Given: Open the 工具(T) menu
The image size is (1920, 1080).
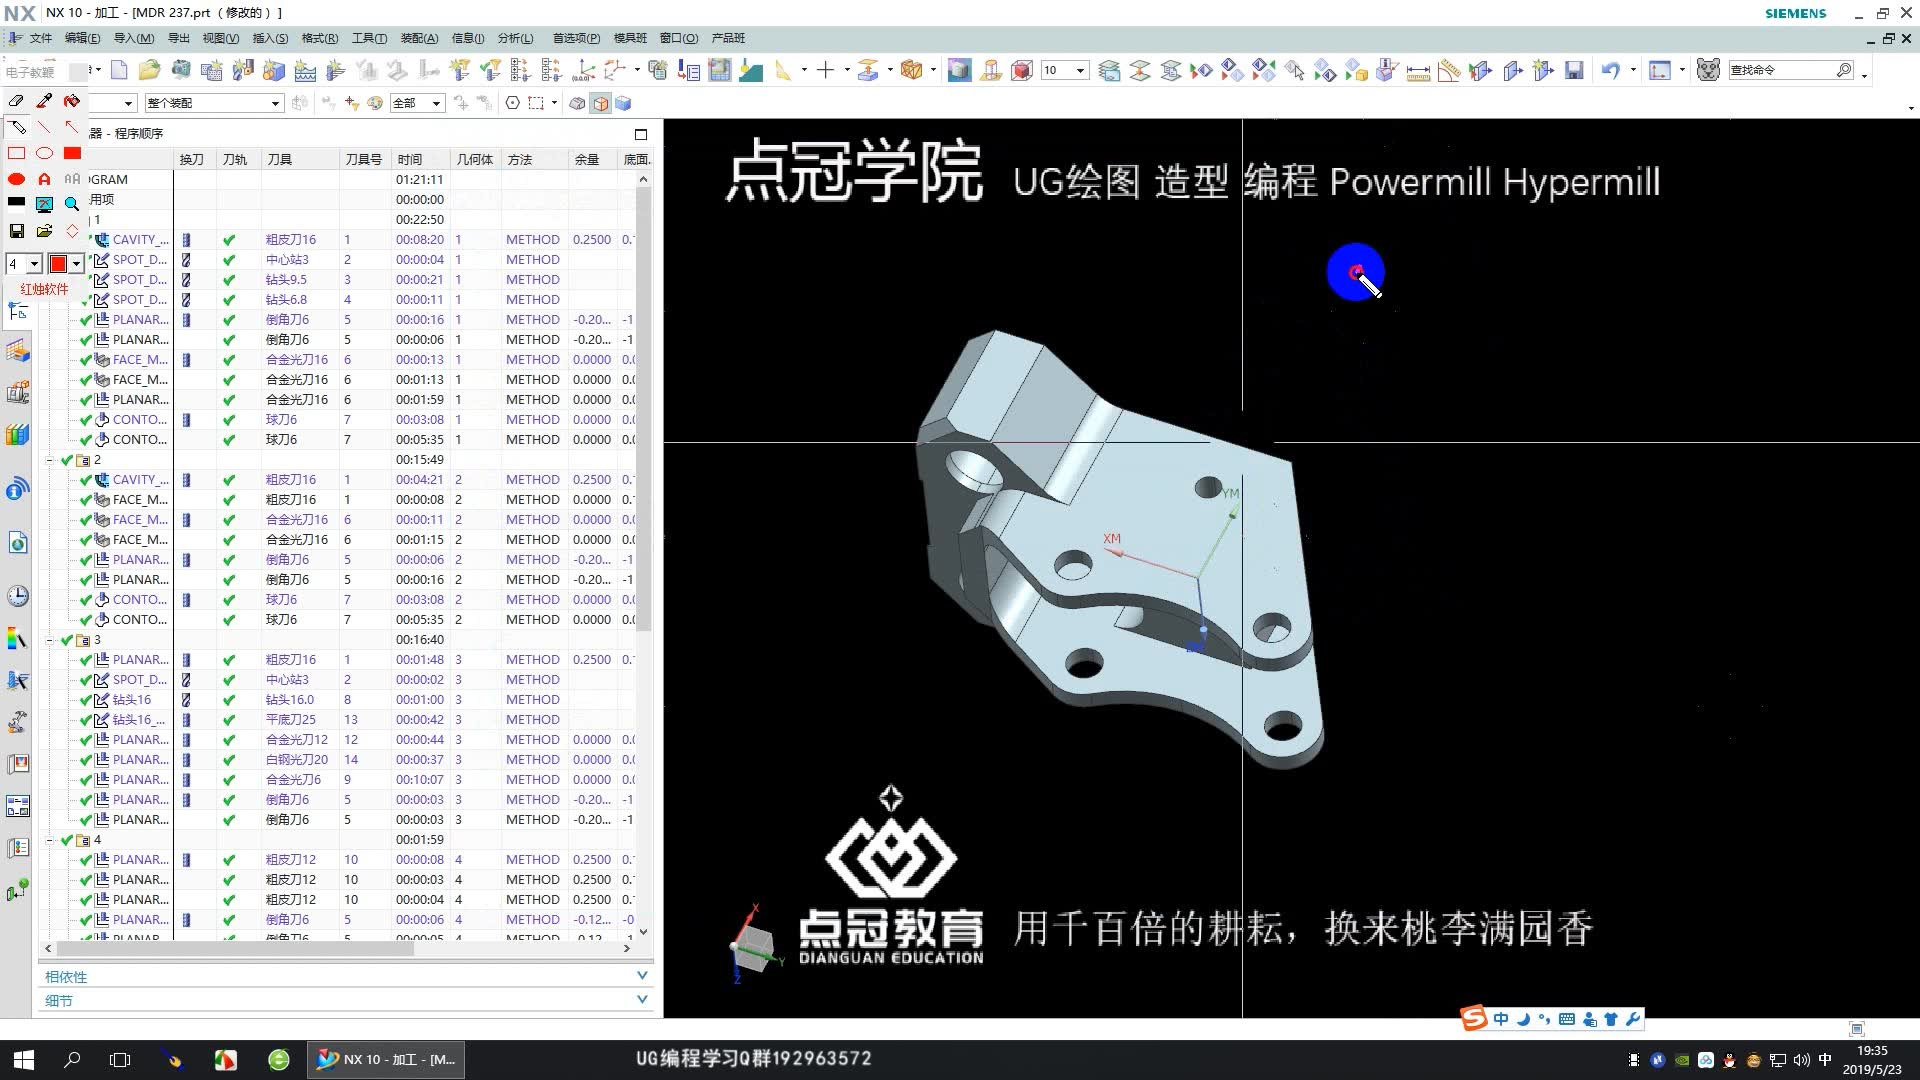Looking at the screenshot, I should pos(369,38).
